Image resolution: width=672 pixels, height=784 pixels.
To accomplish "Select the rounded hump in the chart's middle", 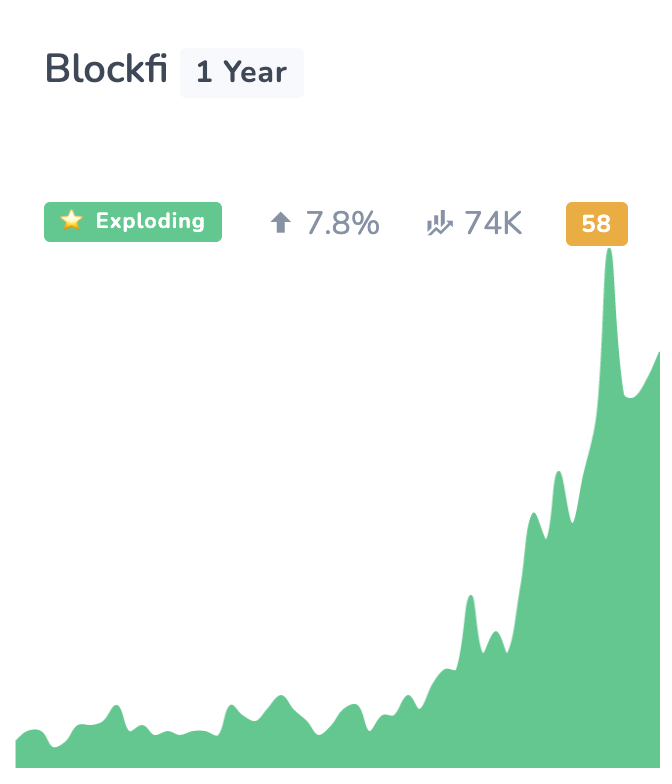I will tap(281, 696).
